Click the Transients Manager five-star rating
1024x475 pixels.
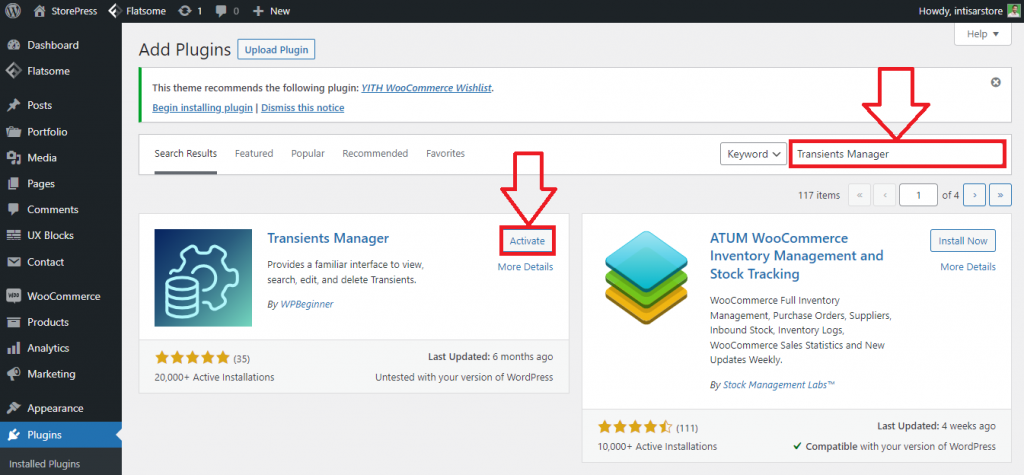coord(192,357)
